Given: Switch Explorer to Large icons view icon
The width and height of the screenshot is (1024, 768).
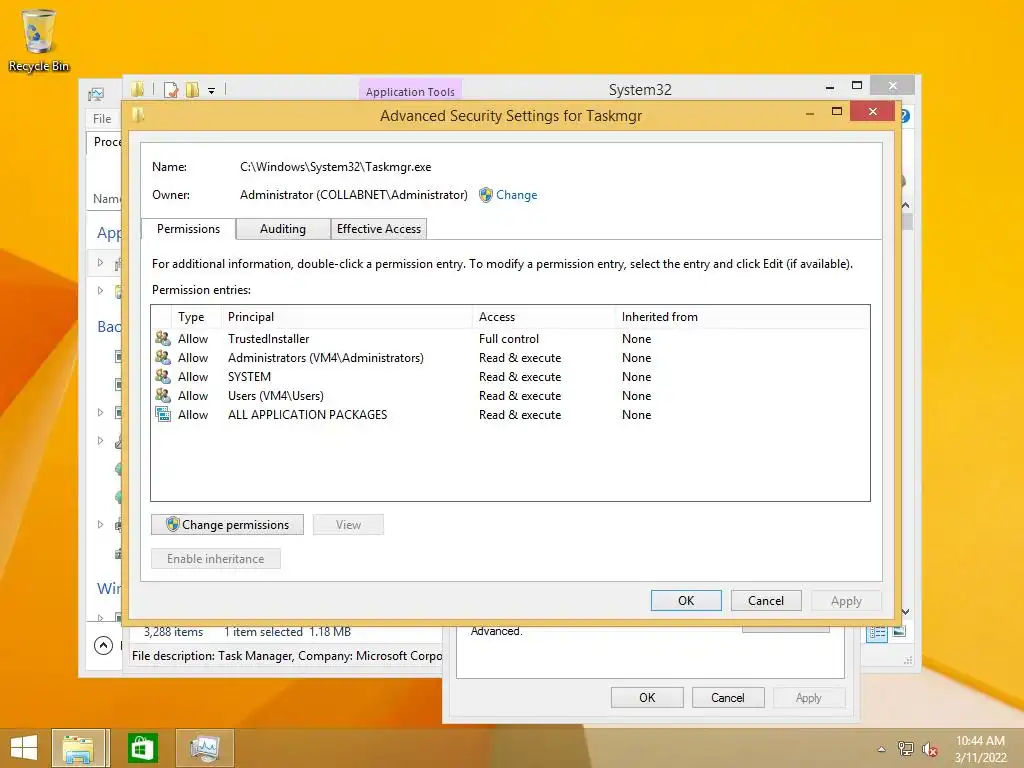Looking at the screenshot, I should click(x=899, y=632).
